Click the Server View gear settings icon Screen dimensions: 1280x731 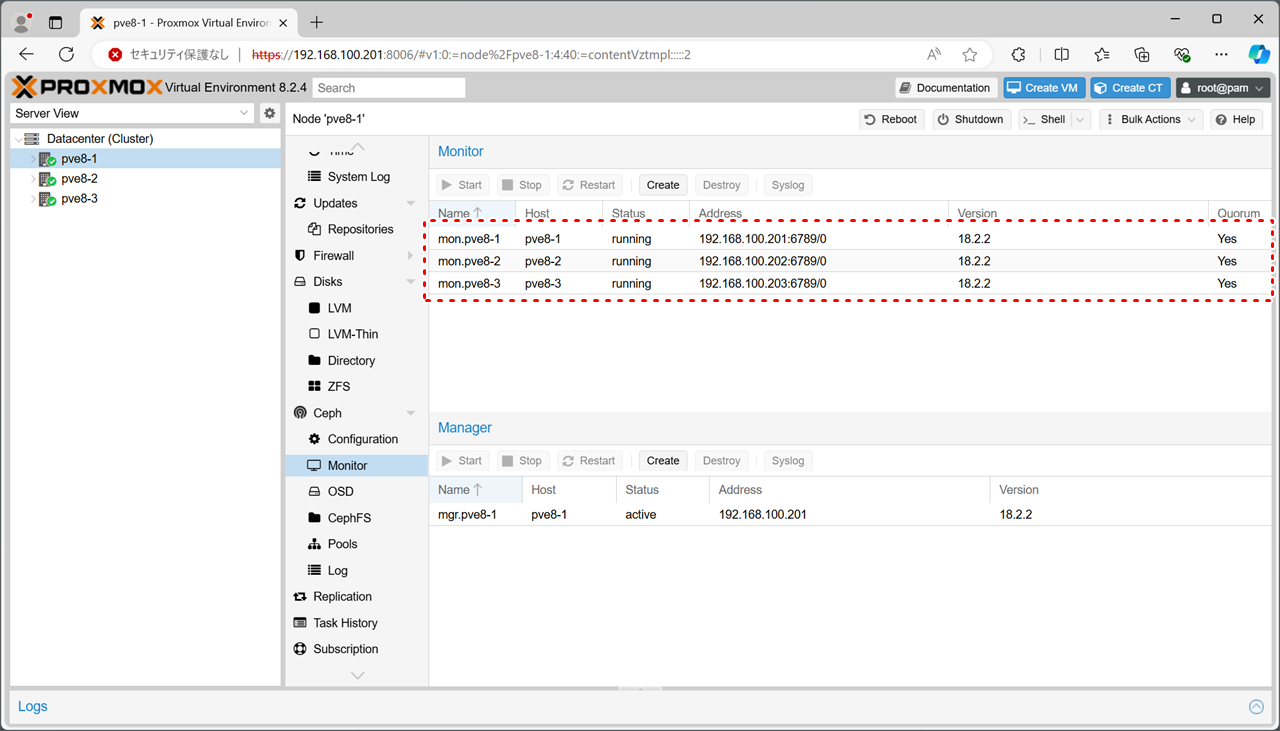coord(269,113)
